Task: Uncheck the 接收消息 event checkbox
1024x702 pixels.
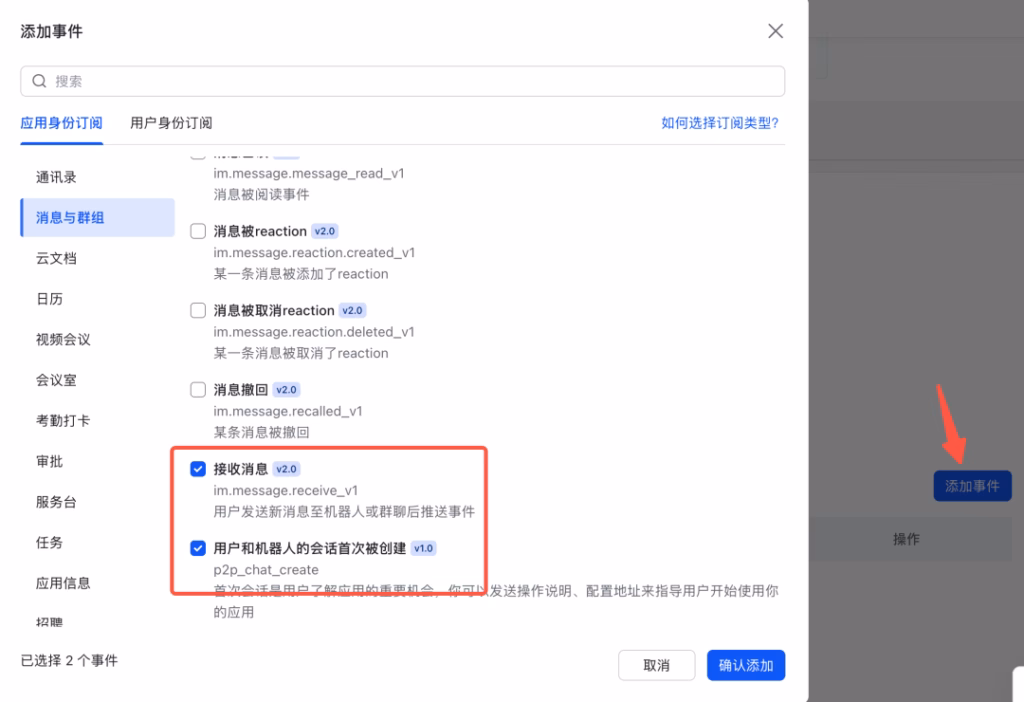Action: tap(198, 468)
